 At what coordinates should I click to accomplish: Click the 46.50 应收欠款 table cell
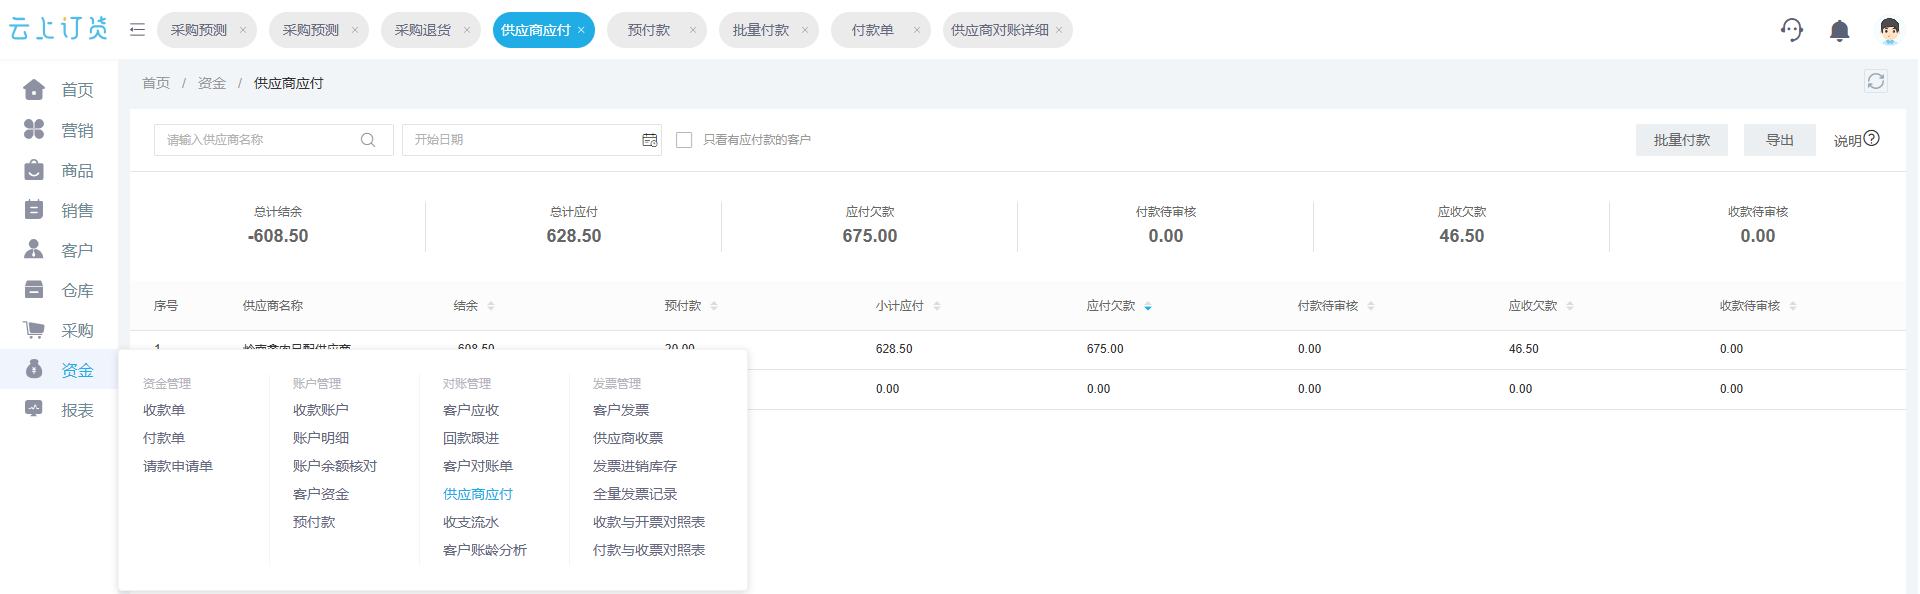tap(1524, 349)
